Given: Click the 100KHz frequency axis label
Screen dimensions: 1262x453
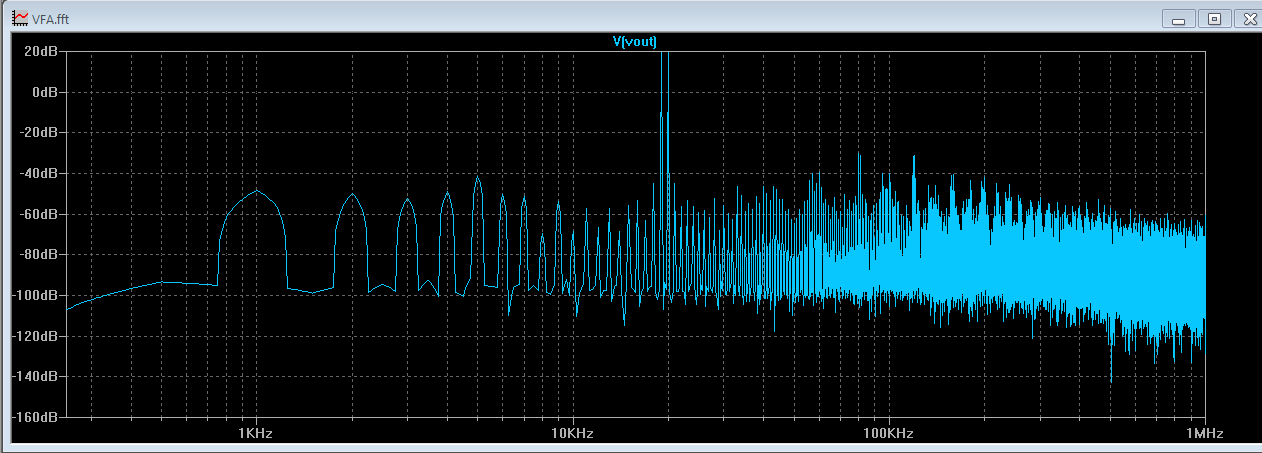Looking at the screenshot, I should tap(888, 434).
